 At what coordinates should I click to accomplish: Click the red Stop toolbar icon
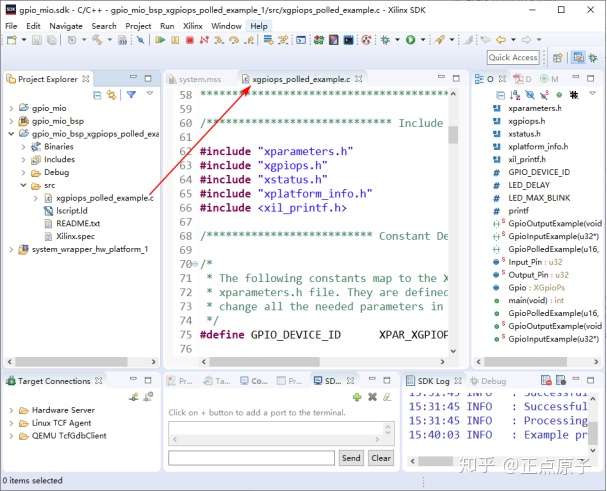[189, 40]
